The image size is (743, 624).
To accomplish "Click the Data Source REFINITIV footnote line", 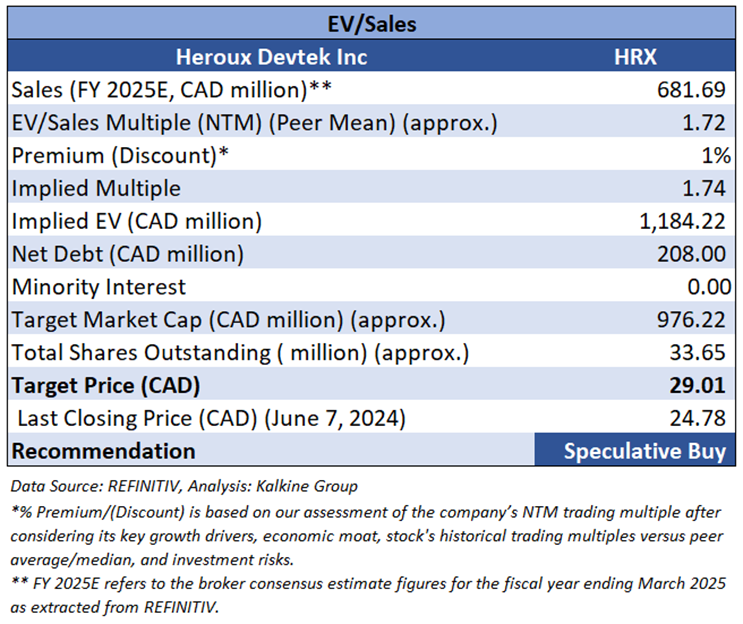I will [x=183, y=487].
